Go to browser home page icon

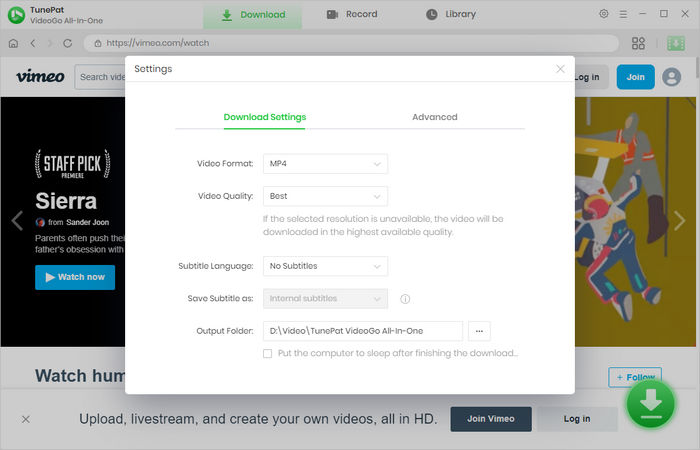click(13, 43)
